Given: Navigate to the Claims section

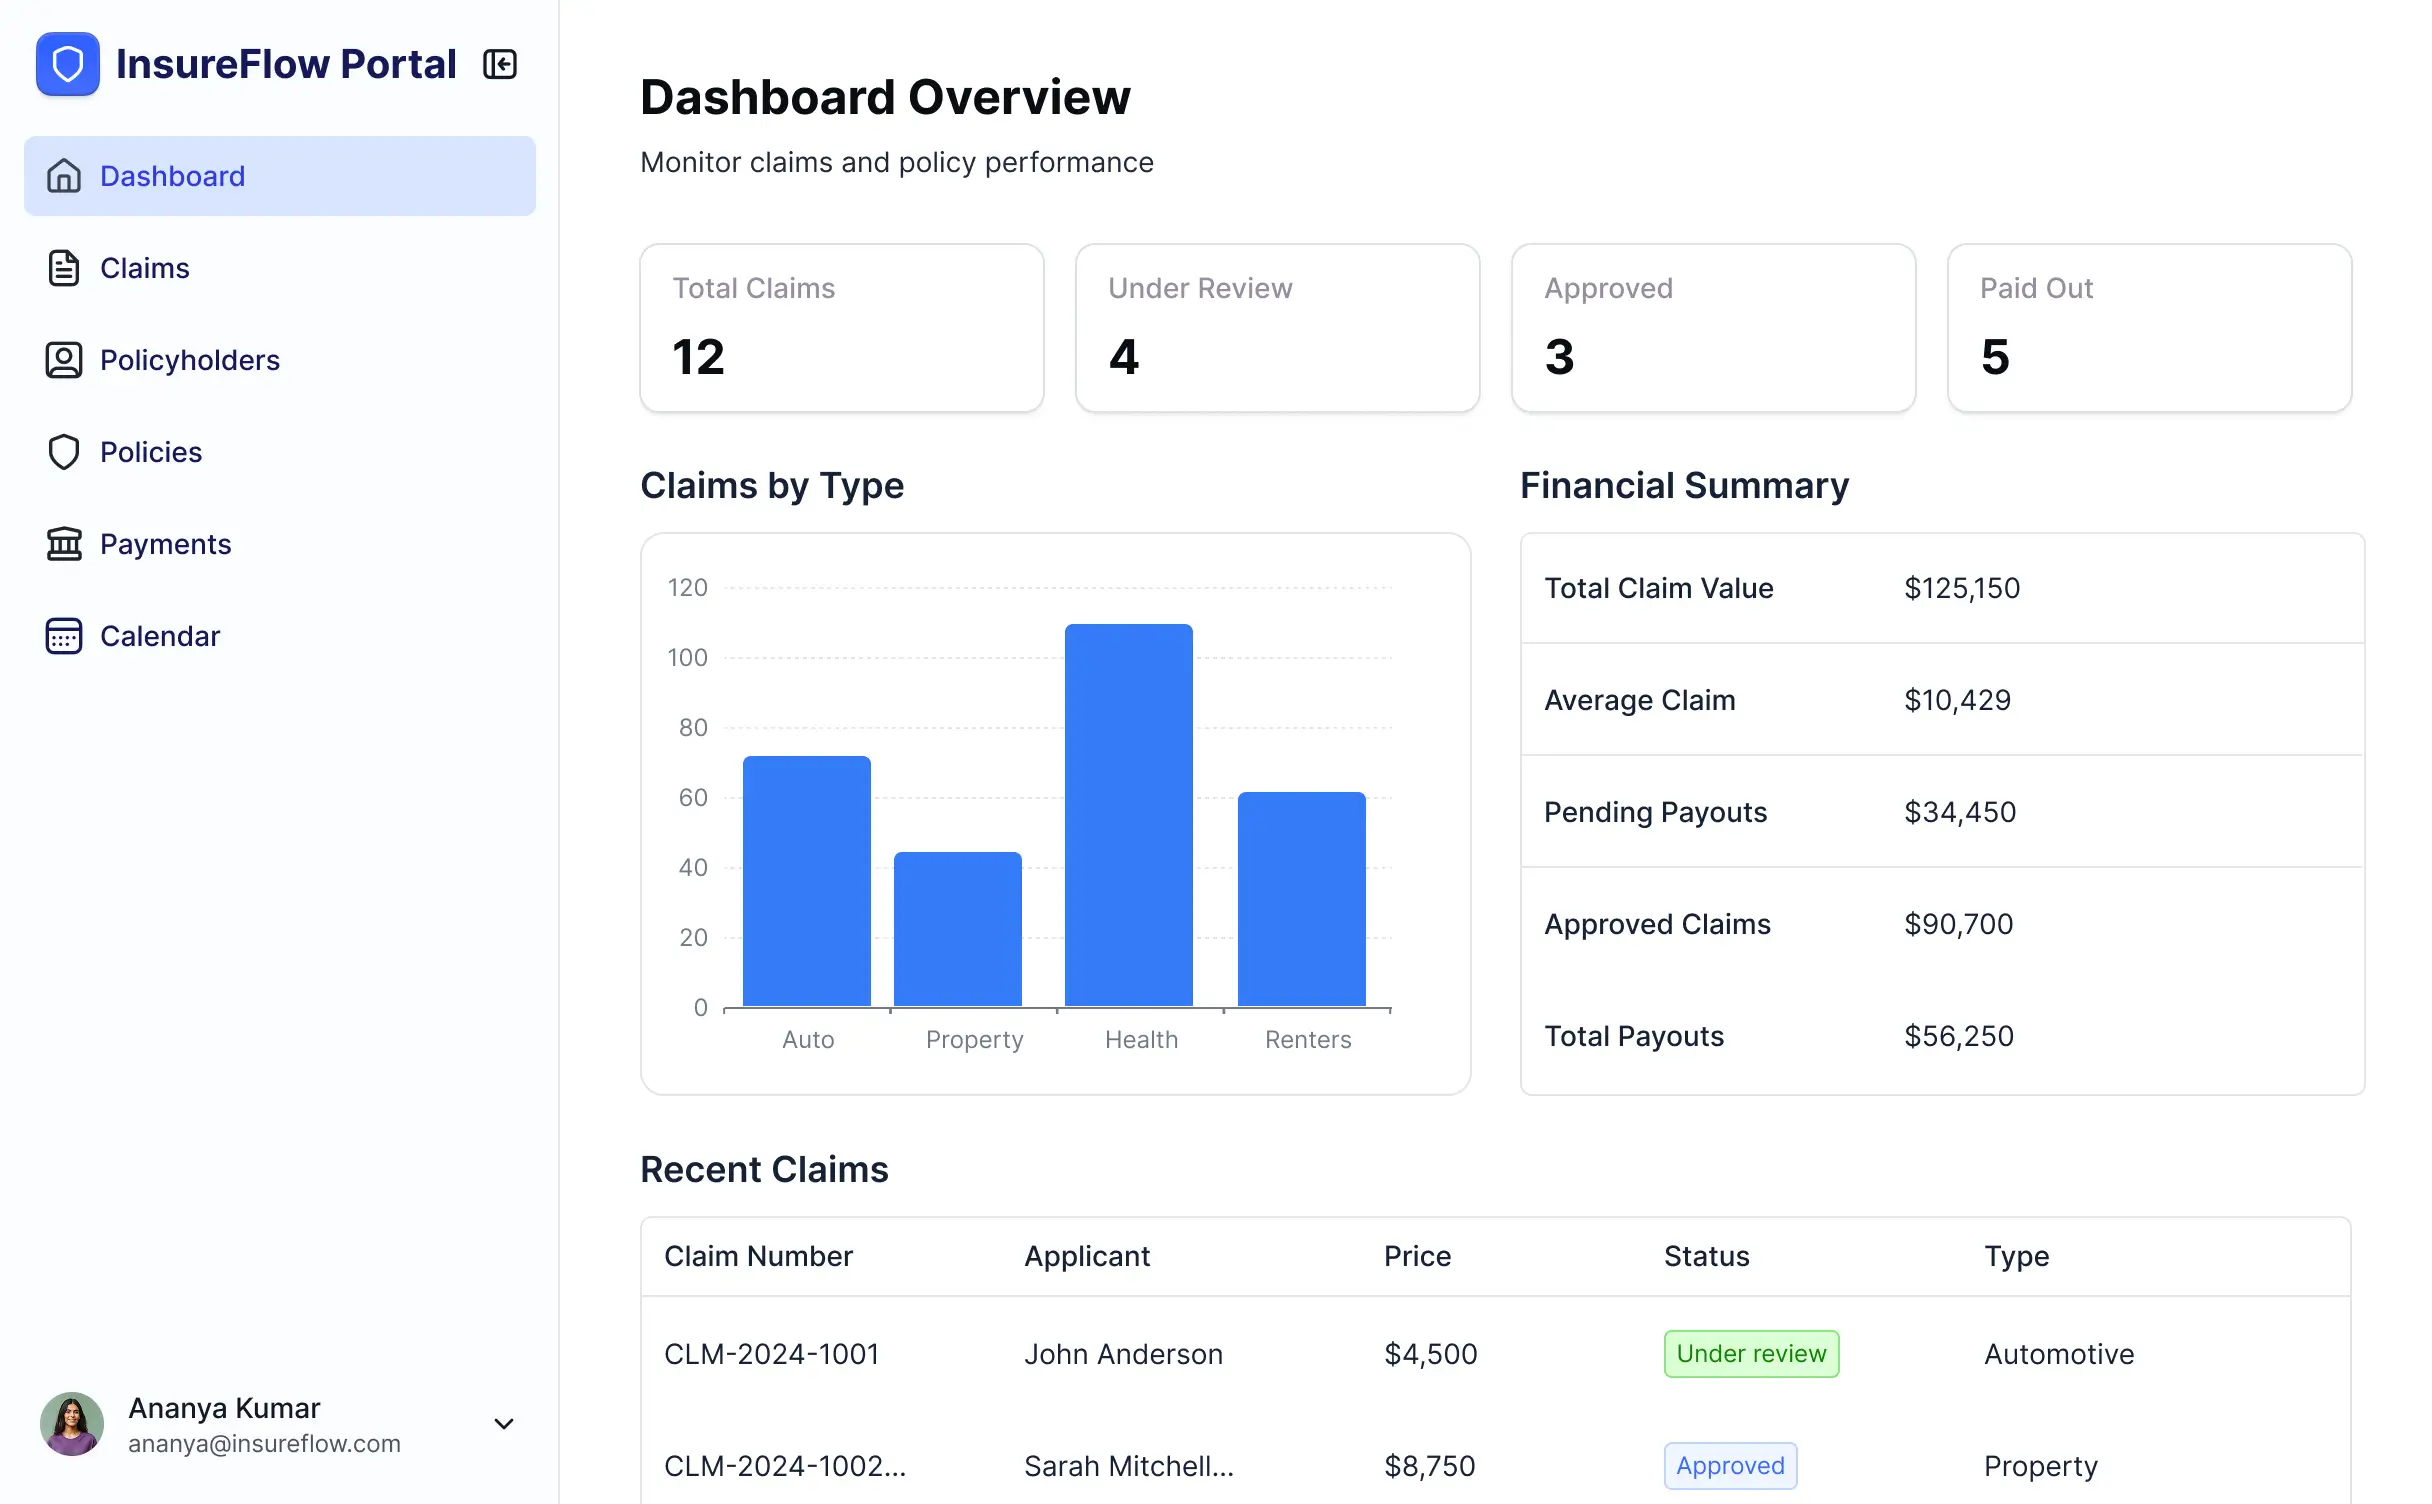Looking at the screenshot, I should pyautogui.click(x=144, y=268).
